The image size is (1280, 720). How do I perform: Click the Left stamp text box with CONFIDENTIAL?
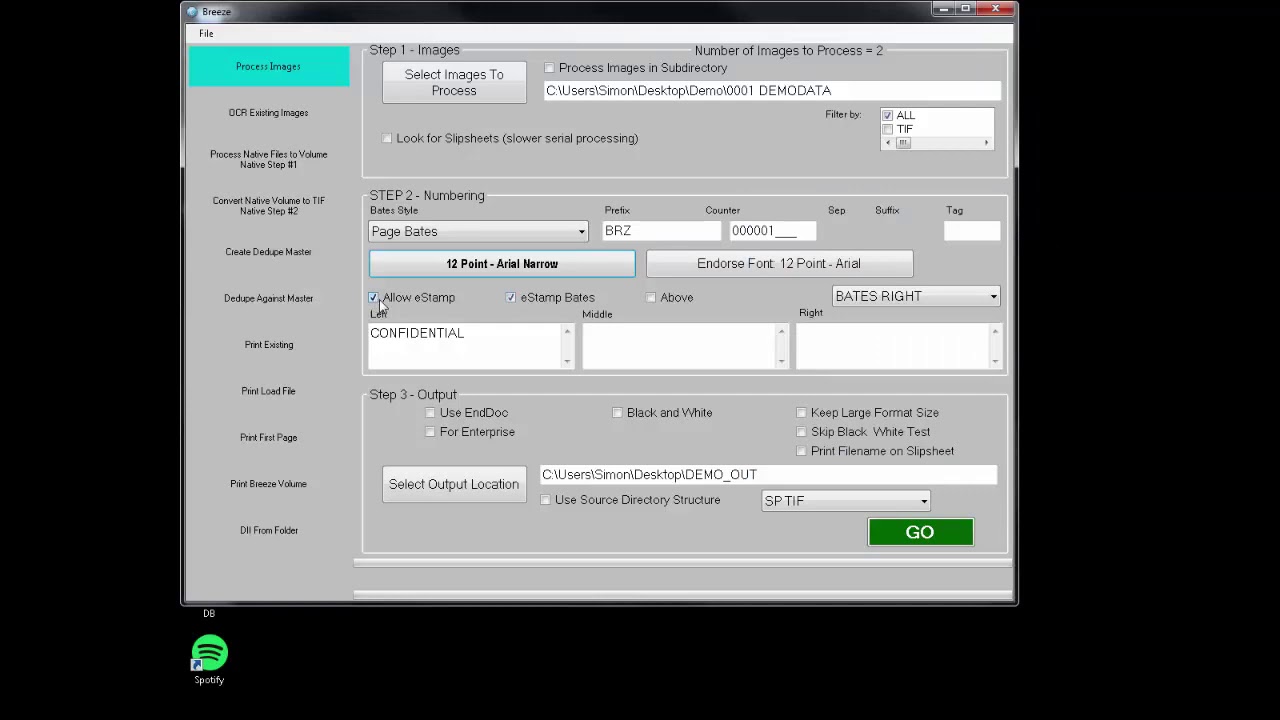point(465,345)
